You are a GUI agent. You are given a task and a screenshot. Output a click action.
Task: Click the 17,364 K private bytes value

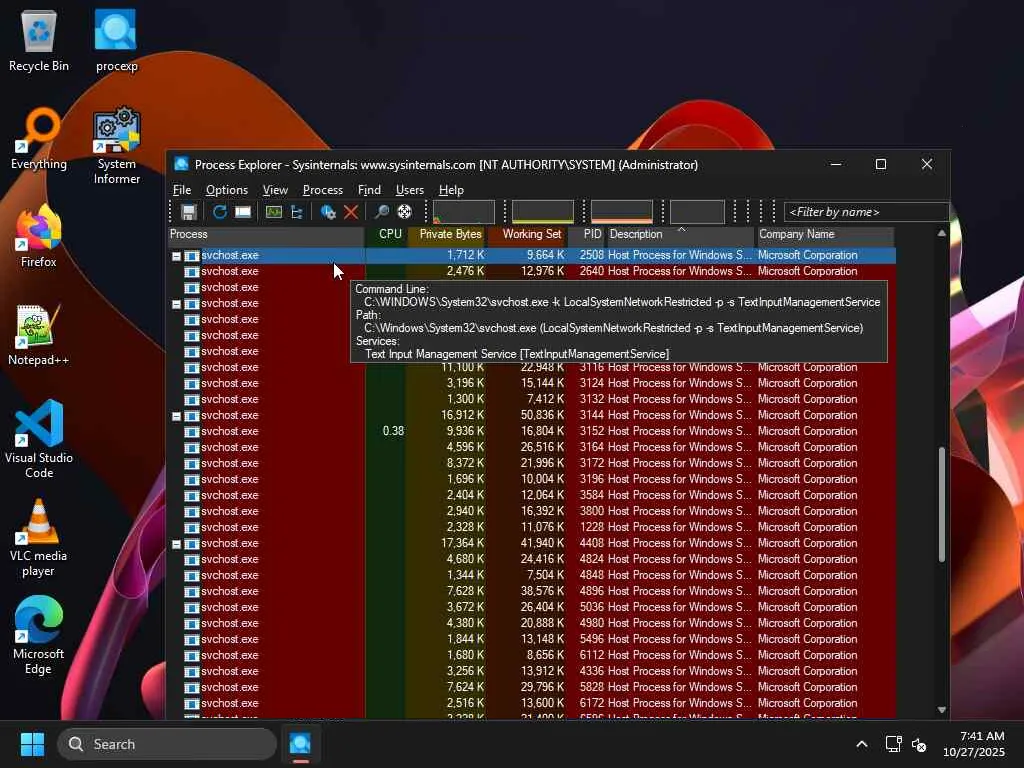coord(462,543)
